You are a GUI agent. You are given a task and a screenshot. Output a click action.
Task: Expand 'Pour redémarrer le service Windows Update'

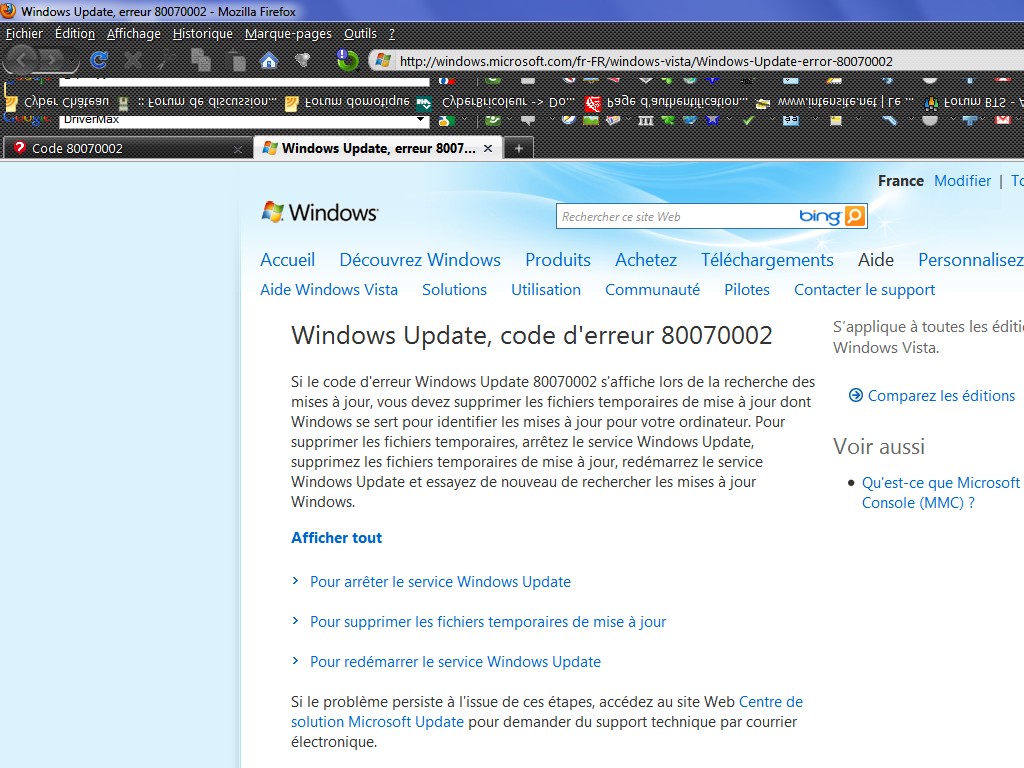point(455,662)
